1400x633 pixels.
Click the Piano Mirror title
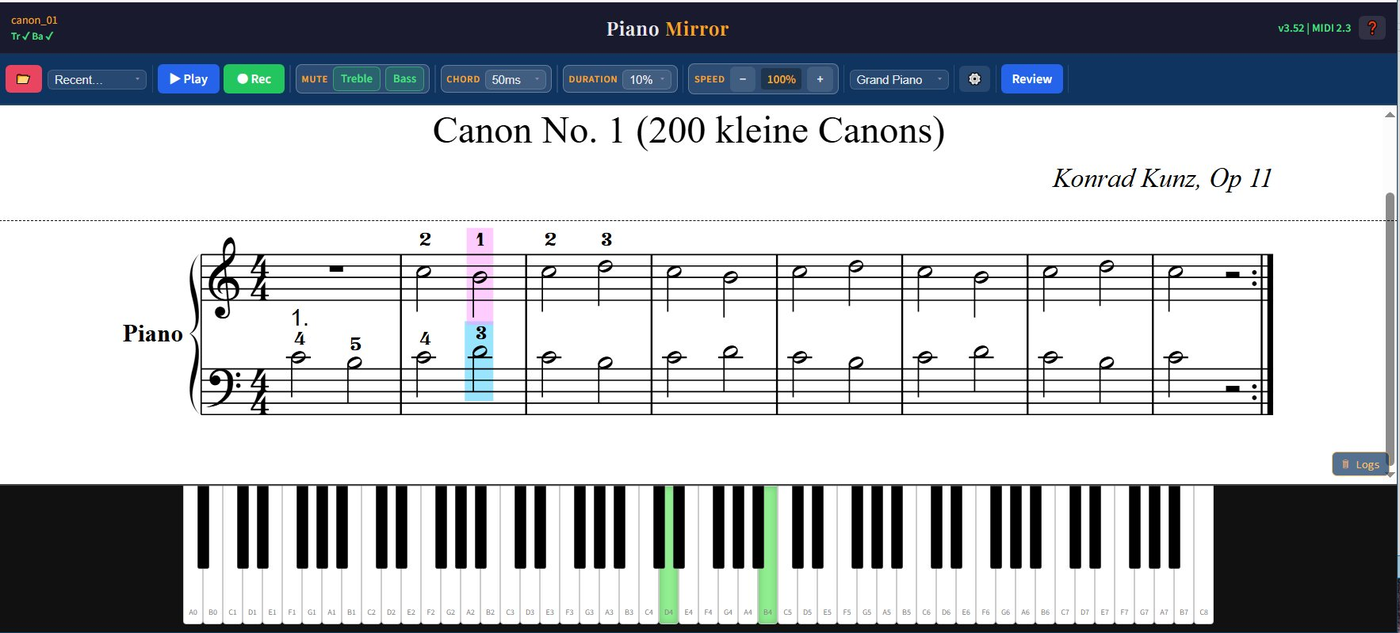point(667,29)
